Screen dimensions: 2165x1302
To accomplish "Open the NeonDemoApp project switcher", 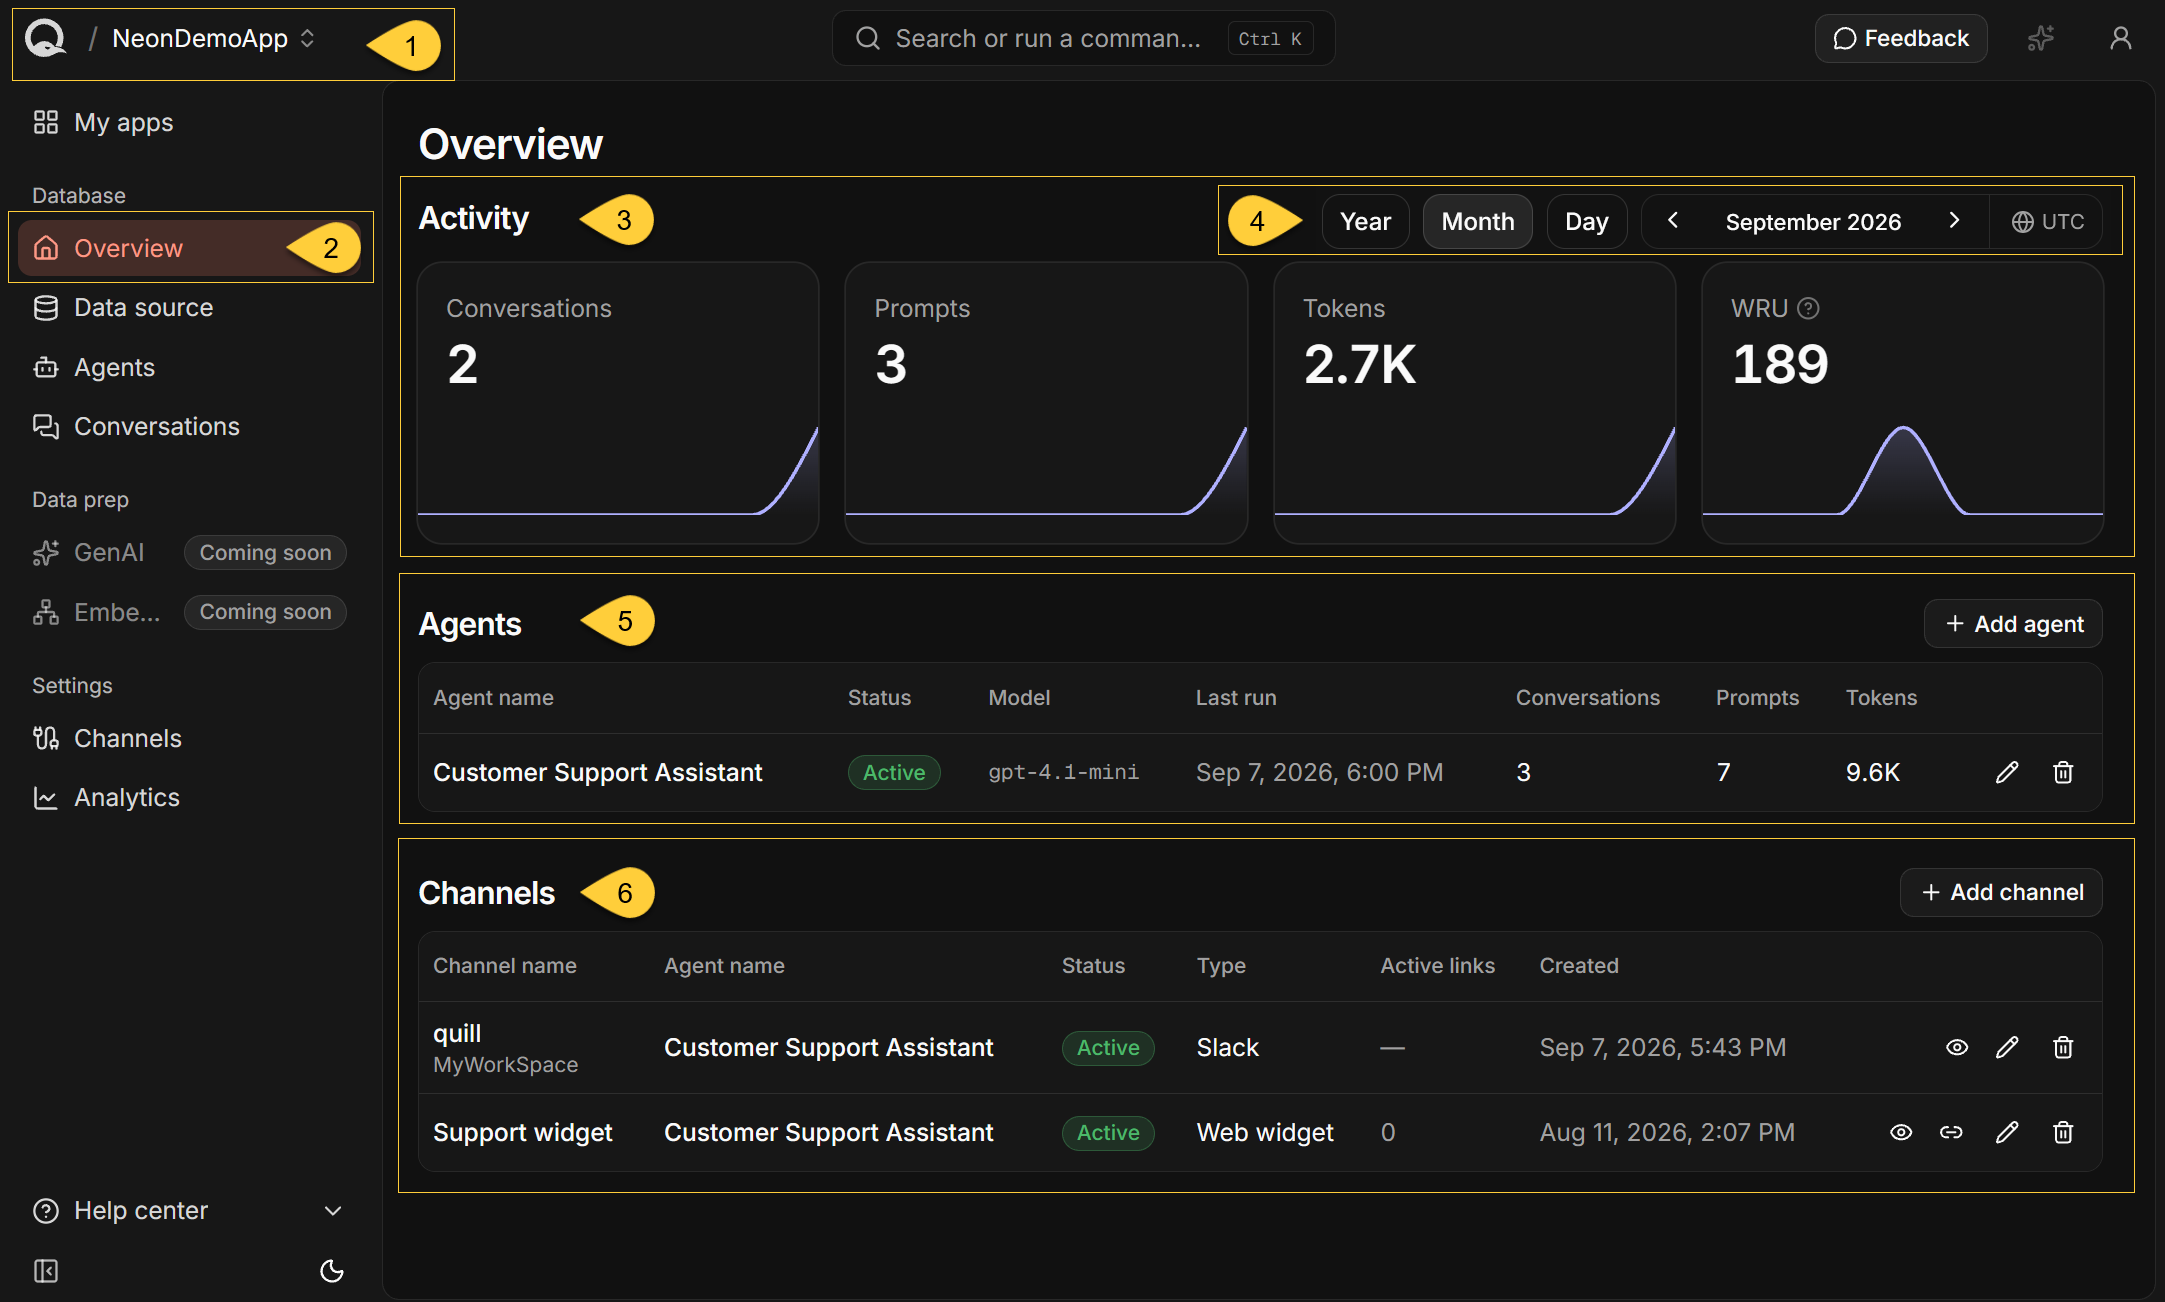I will [x=213, y=39].
